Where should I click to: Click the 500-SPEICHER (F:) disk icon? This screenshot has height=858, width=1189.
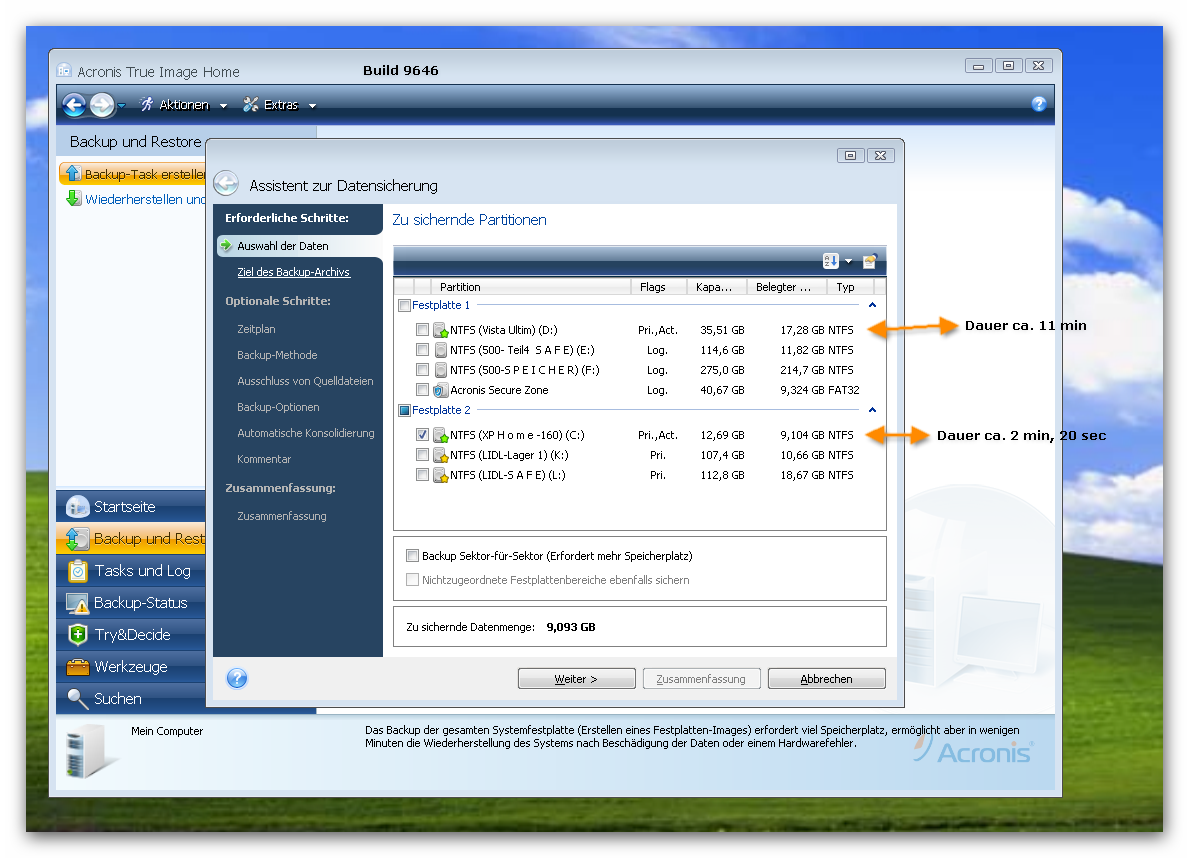(x=441, y=370)
